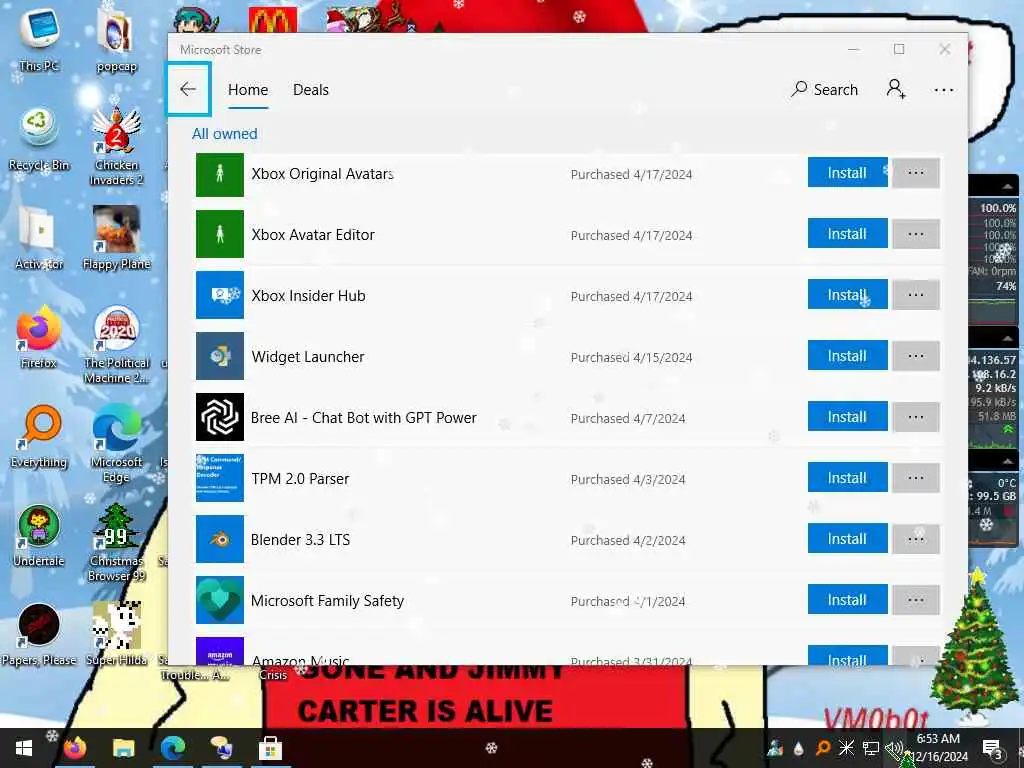Open more options for Xbox Insider Hub
The width and height of the screenshot is (1024, 768).
coord(916,295)
